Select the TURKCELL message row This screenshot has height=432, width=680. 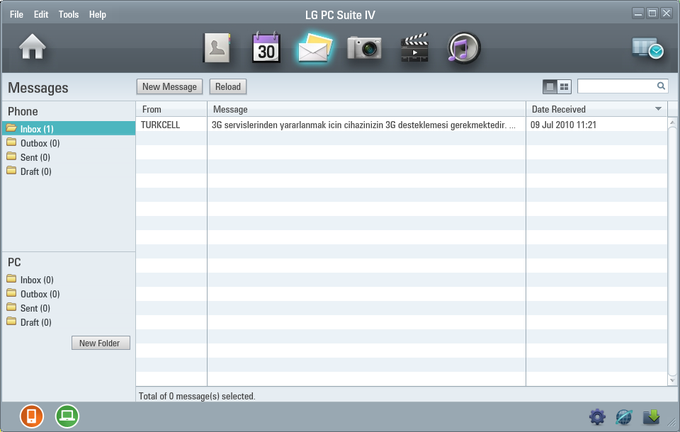(401, 125)
